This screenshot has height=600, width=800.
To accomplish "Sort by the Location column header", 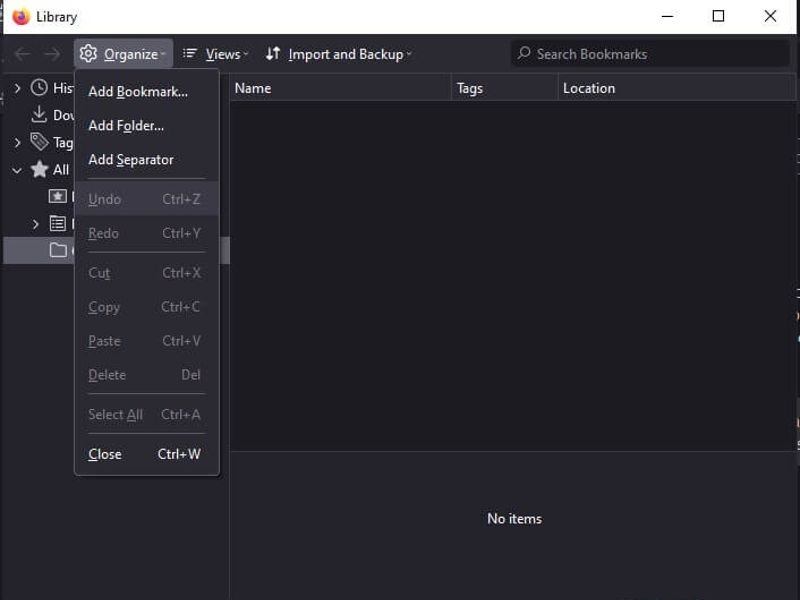I will pos(677,88).
